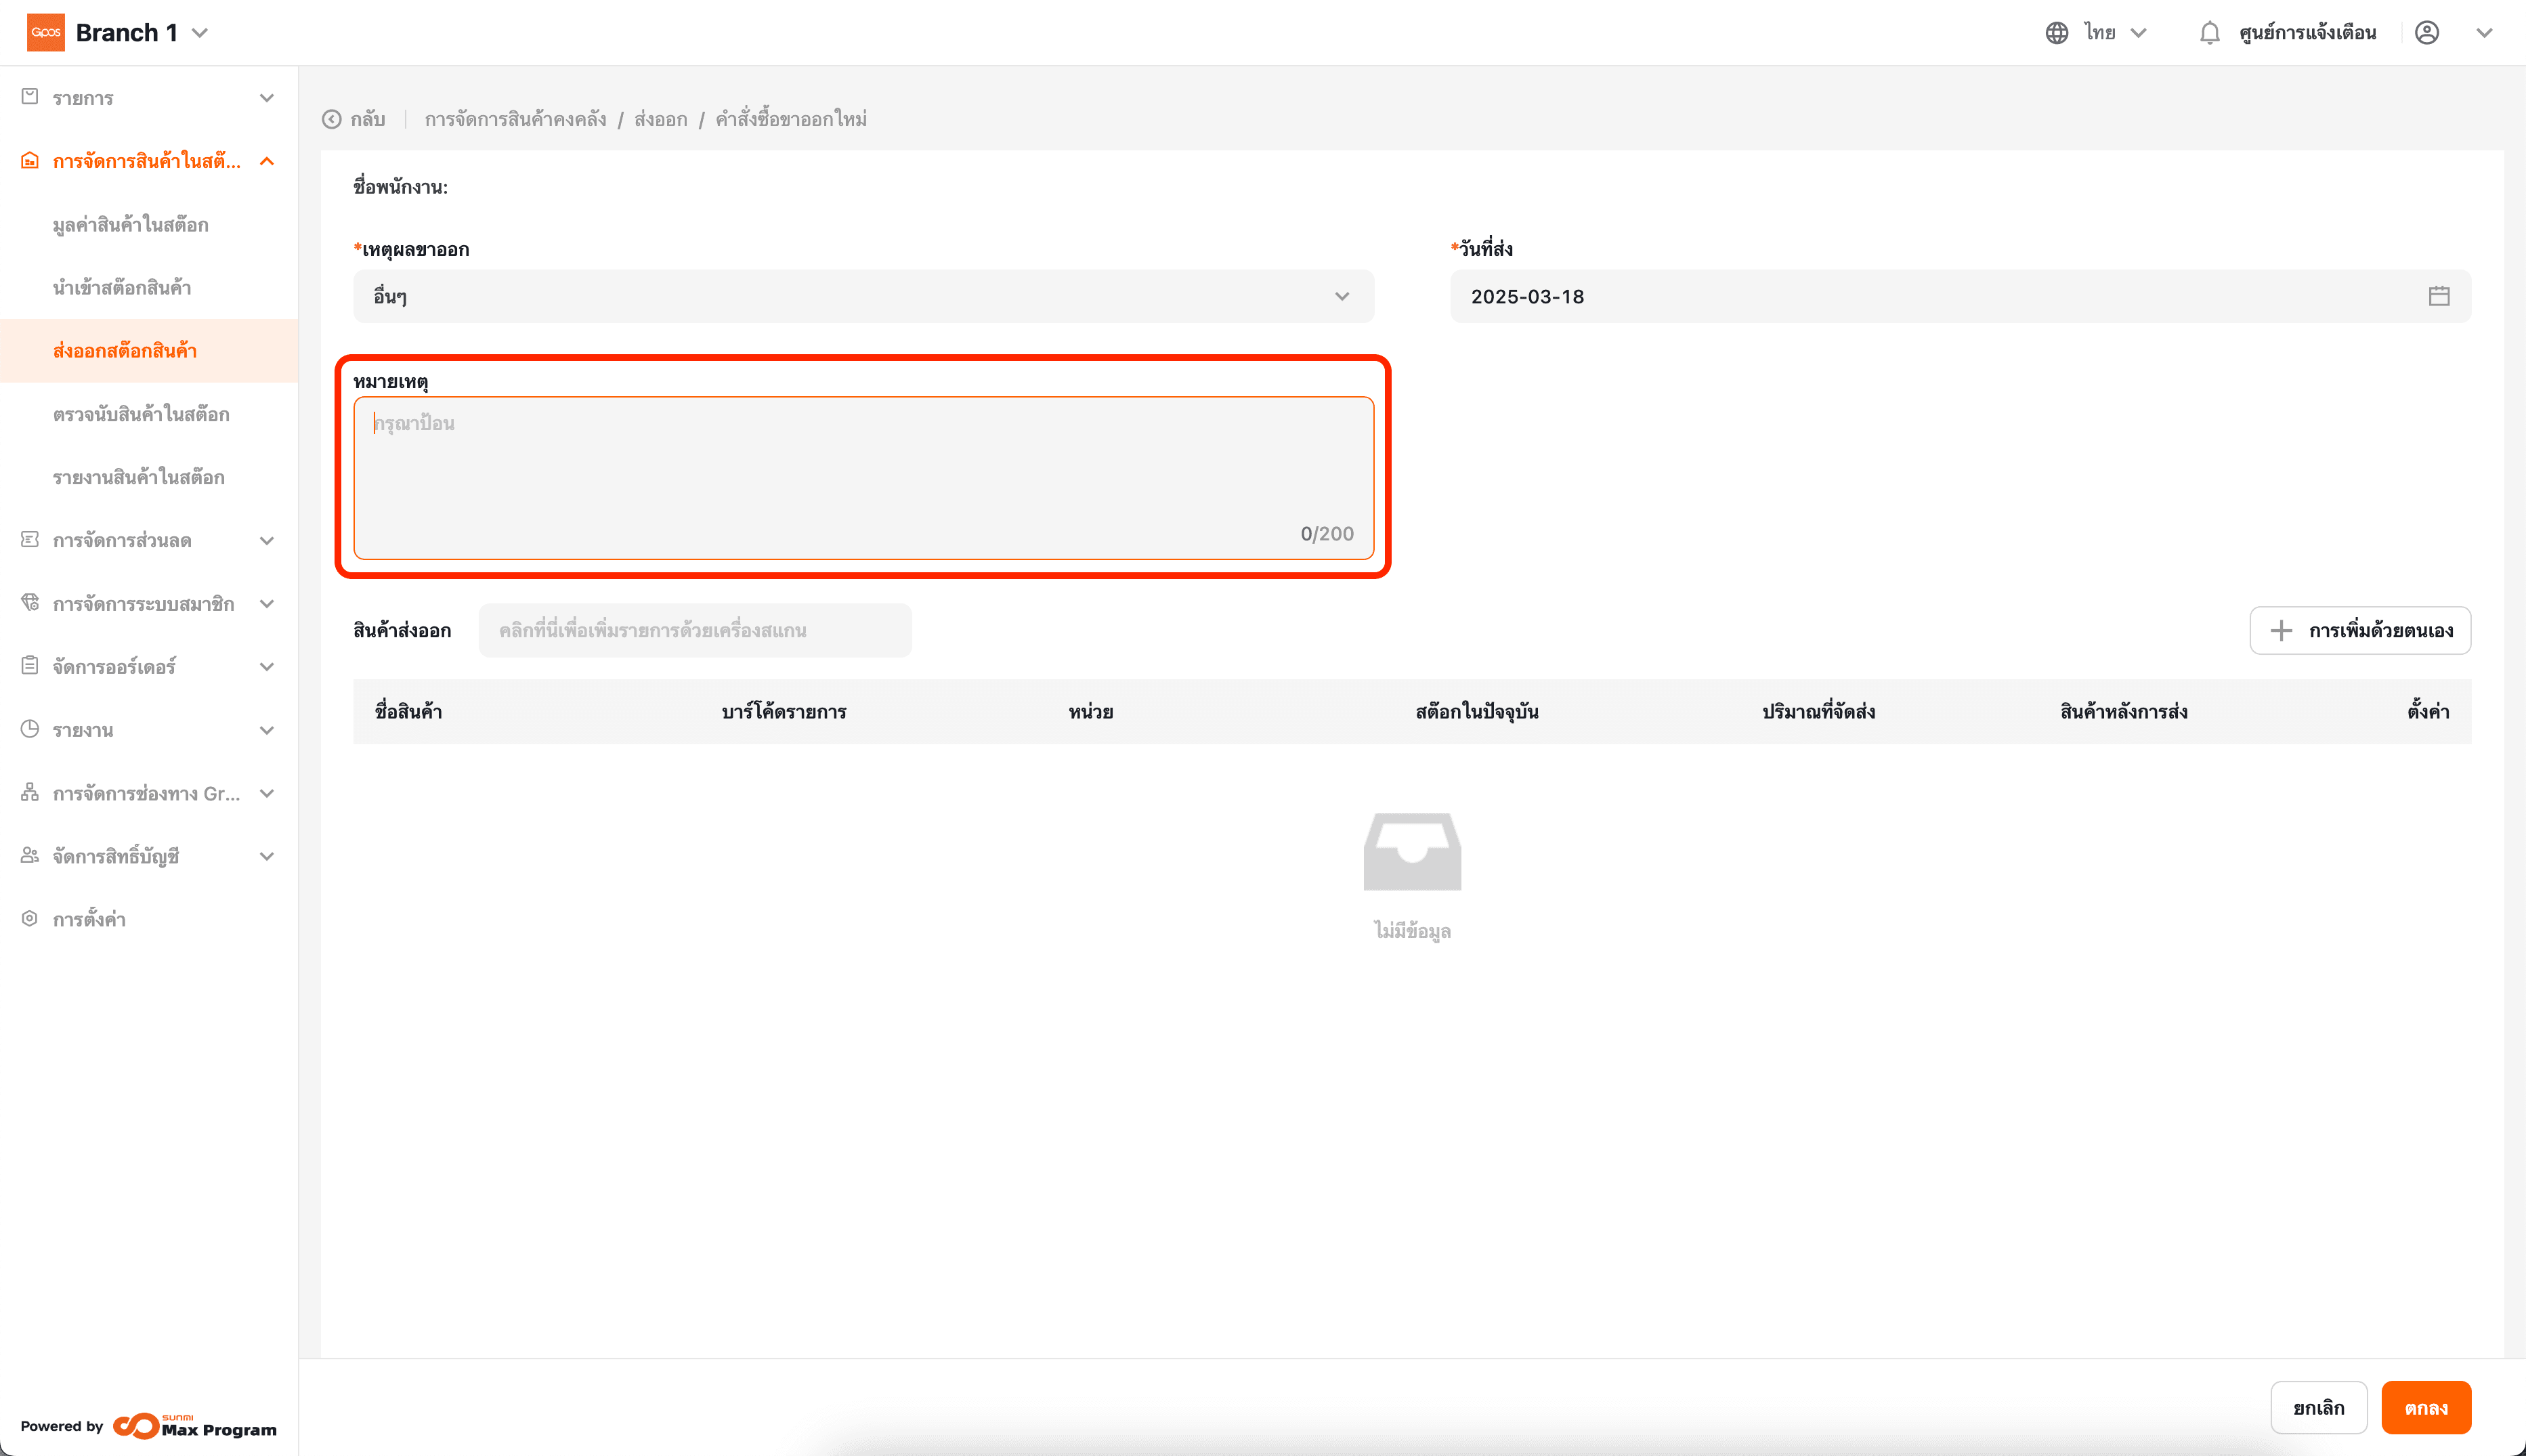Viewport: 2526px width, 1456px height.
Task: Open the อื่นๆ reason dropdown
Action: [x=862, y=296]
